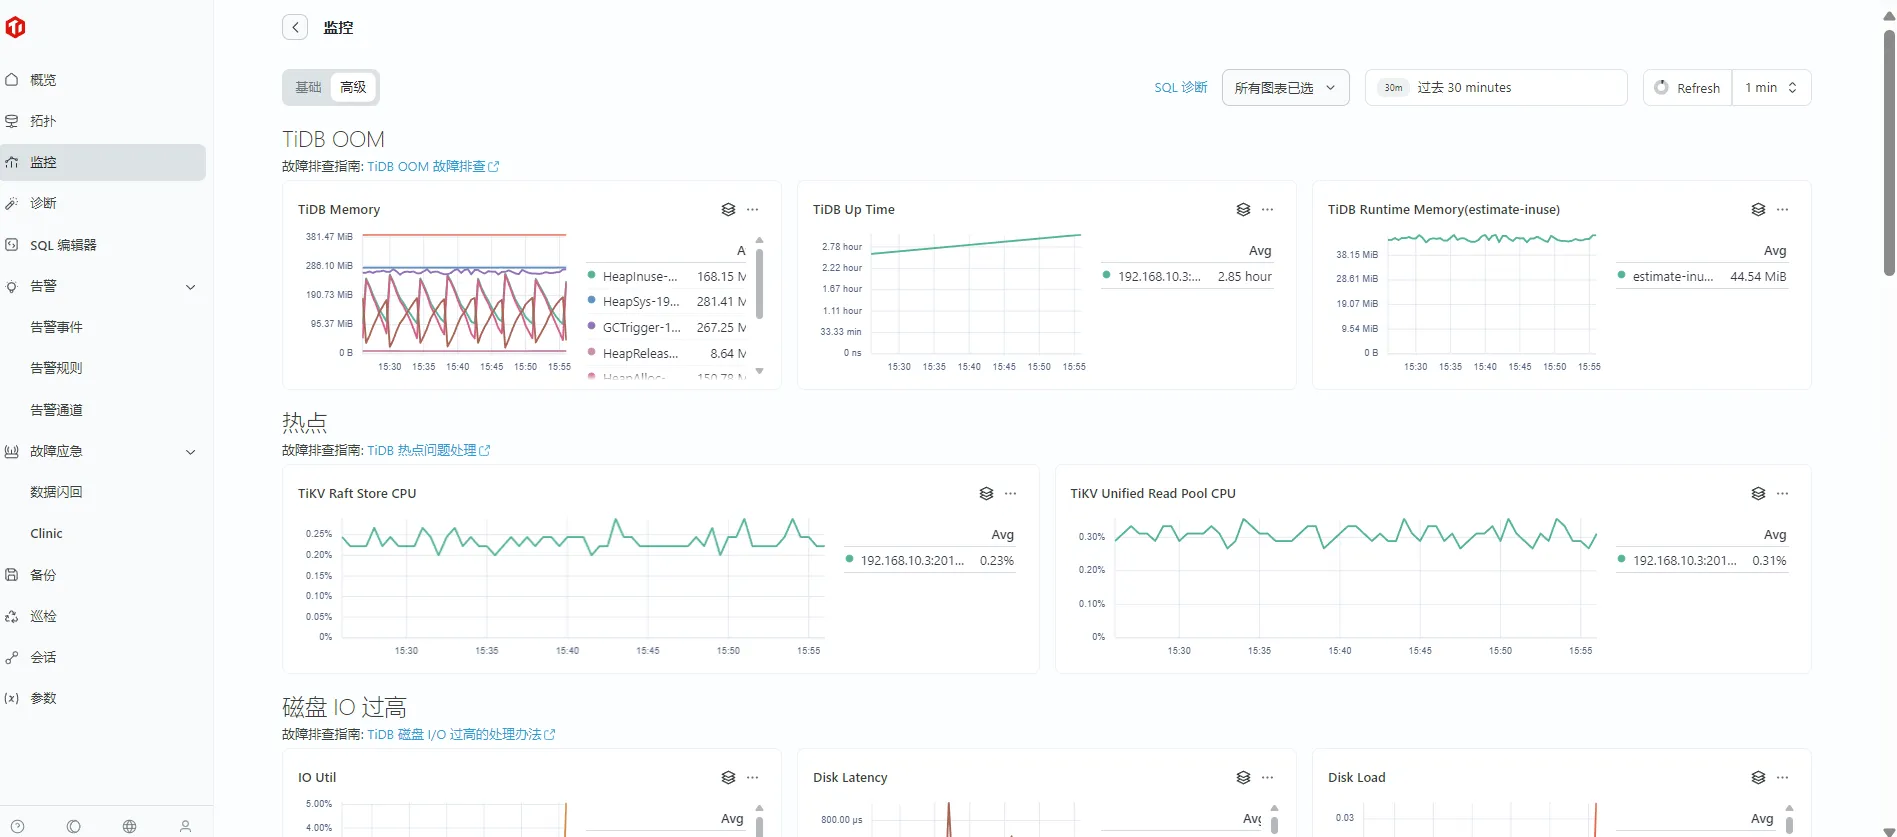
Task: Sort TiKV Raft Store CPU legend by Avg
Action: tap(1003, 535)
